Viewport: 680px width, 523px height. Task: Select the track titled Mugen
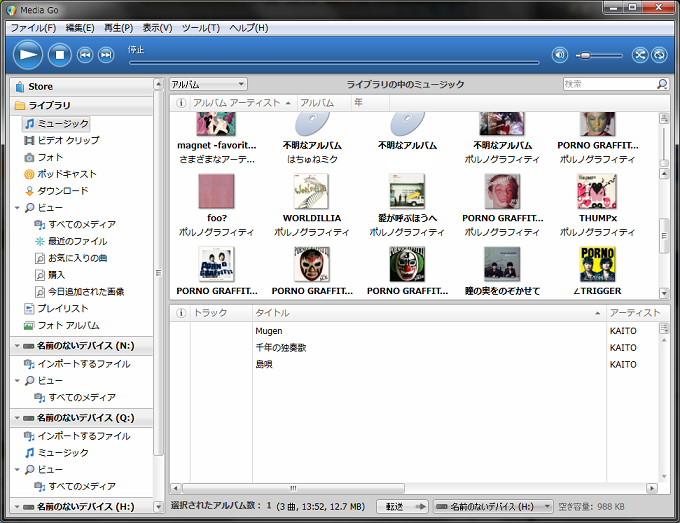pyautogui.click(x=269, y=331)
